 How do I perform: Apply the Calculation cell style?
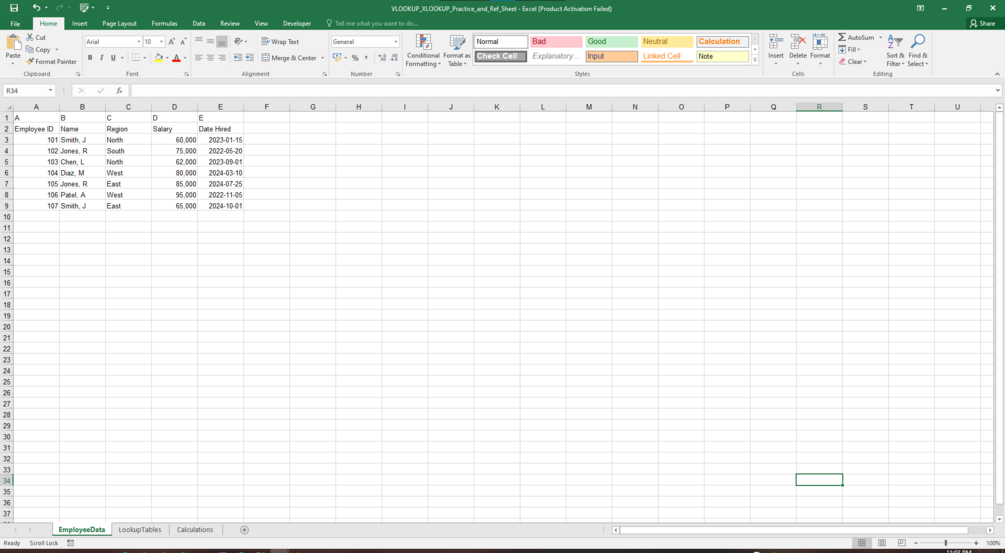point(722,41)
